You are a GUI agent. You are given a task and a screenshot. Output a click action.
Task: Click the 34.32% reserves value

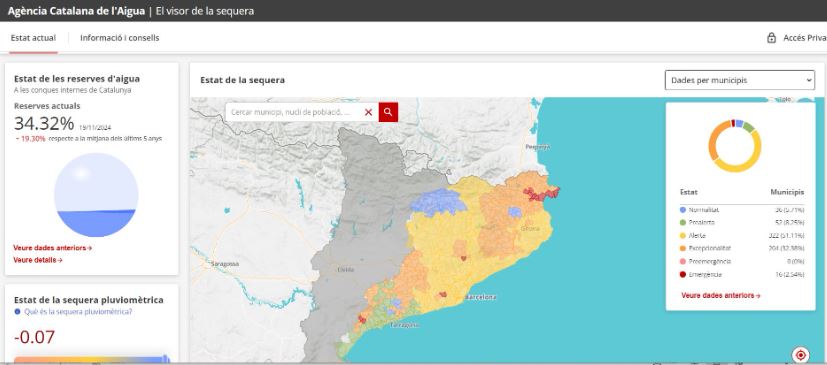[44, 124]
